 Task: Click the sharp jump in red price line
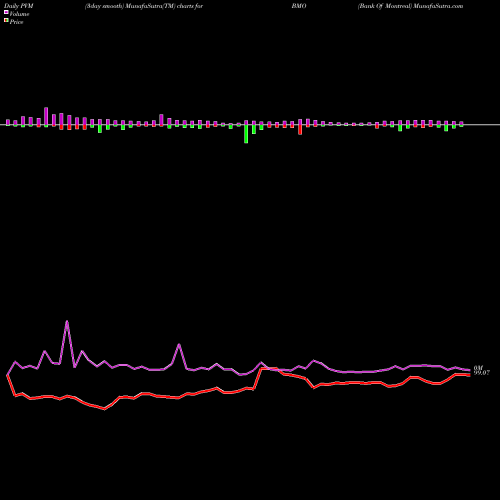(258, 378)
